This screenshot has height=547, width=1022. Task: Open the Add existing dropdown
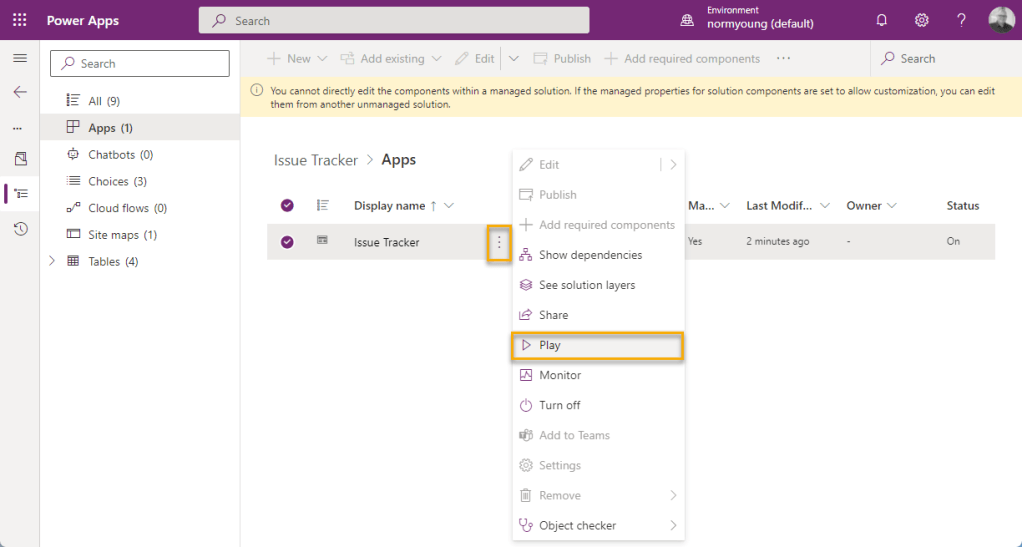(x=391, y=59)
